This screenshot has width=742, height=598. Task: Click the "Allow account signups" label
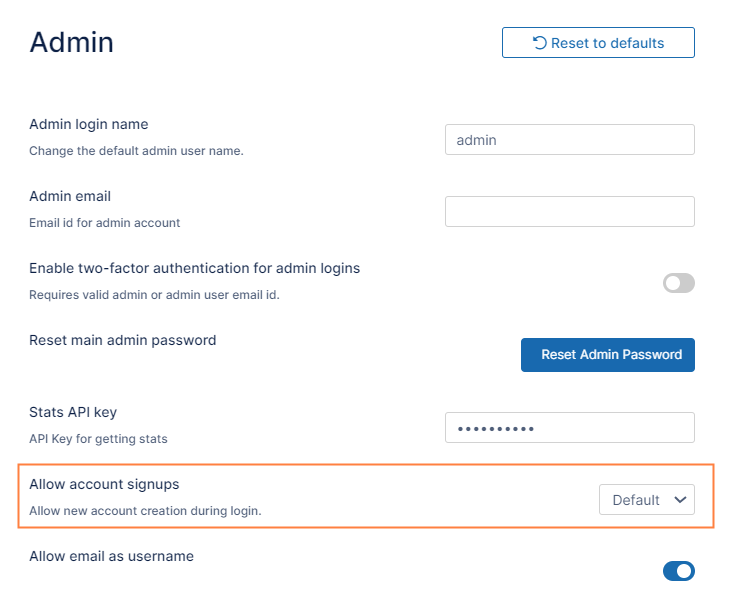[104, 485]
